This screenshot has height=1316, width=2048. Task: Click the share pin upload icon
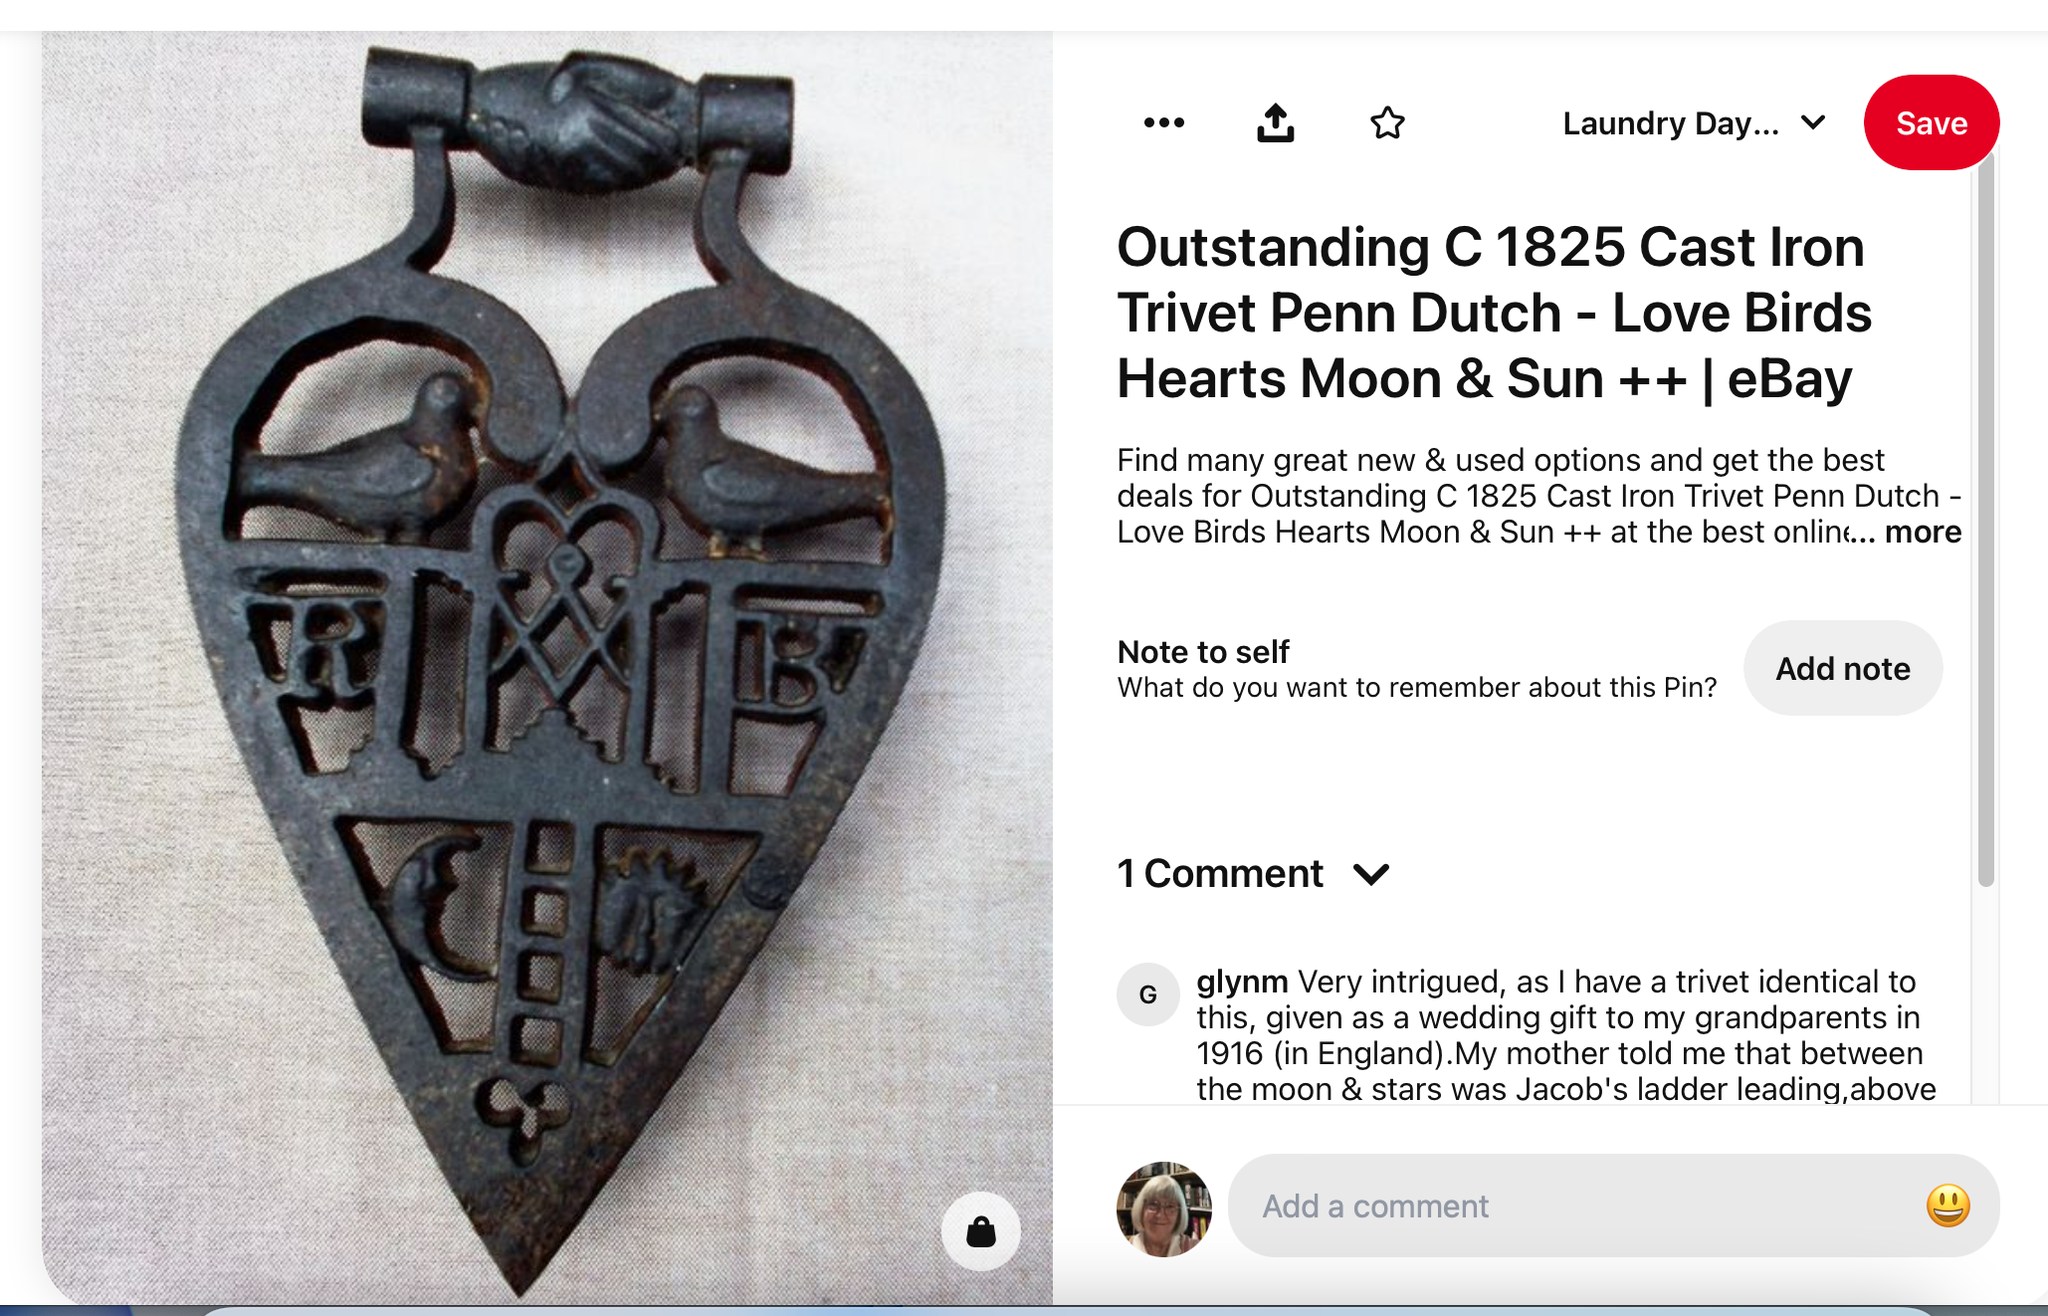[x=1275, y=123]
